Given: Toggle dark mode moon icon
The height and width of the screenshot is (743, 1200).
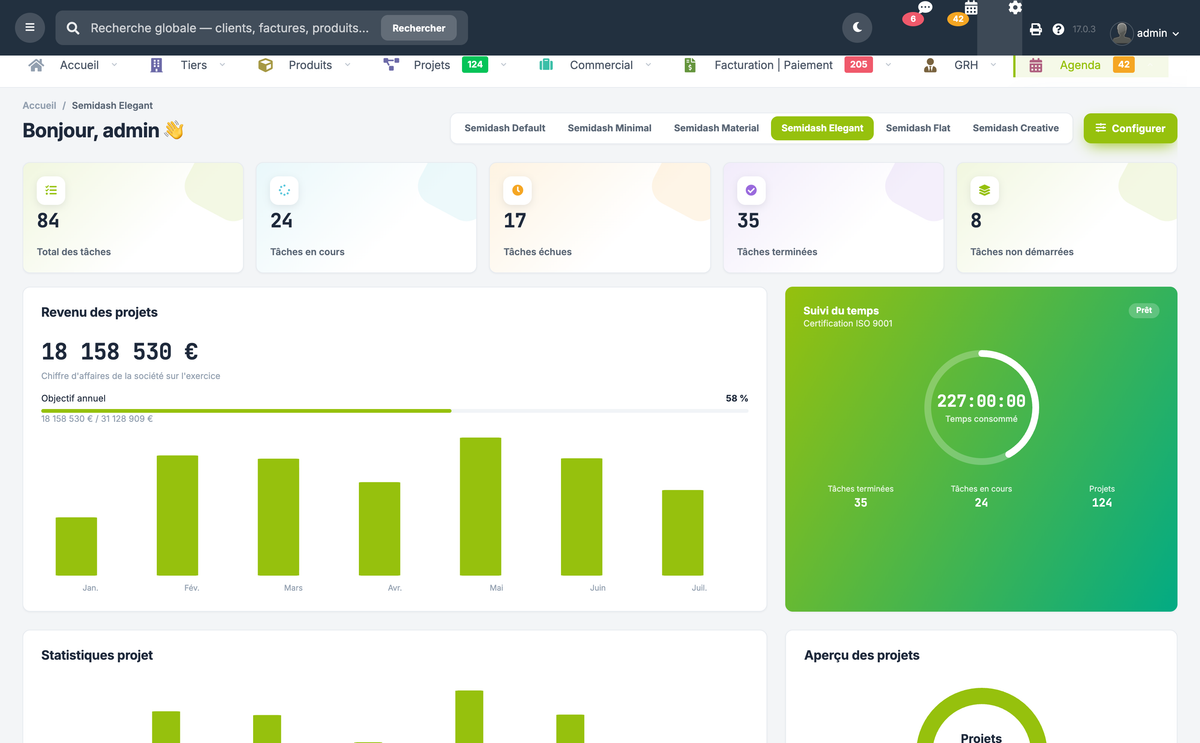Looking at the screenshot, I should click(x=857, y=28).
